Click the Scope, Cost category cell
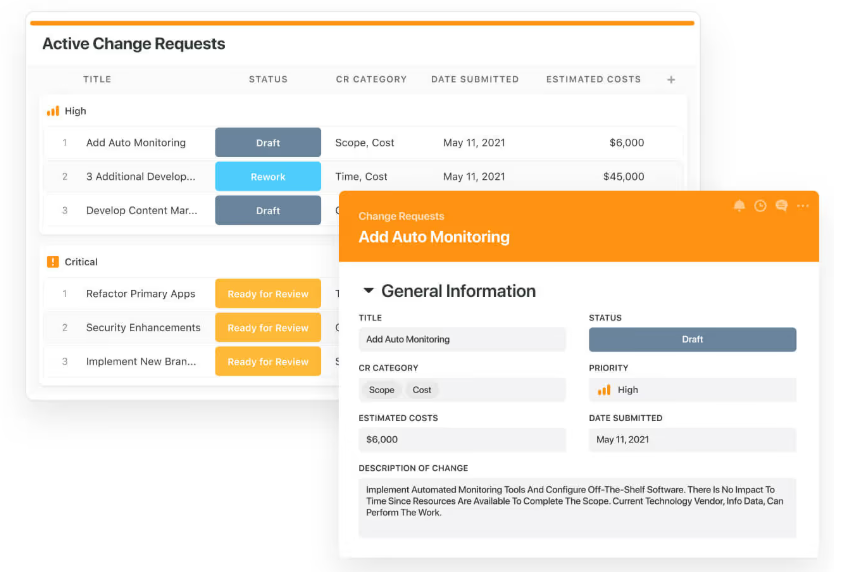 point(365,142)
